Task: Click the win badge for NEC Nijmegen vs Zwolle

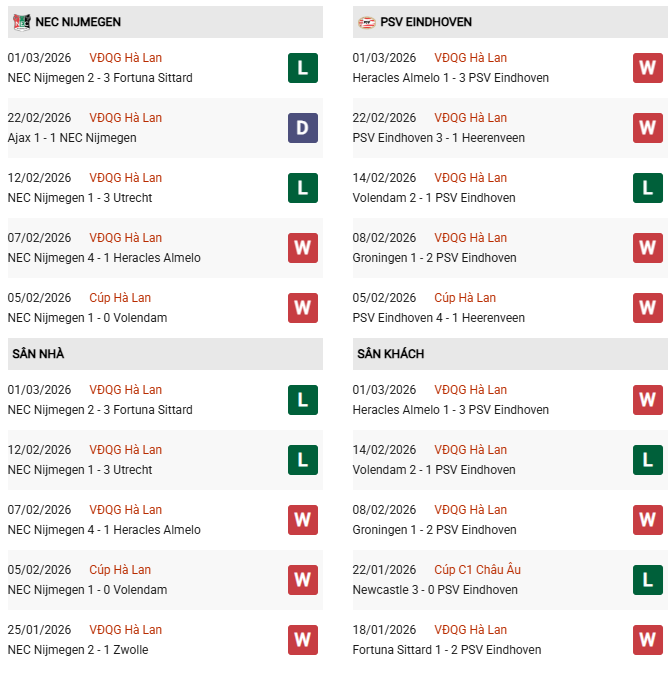Action: pyautogui.click(x=303, y=640)
